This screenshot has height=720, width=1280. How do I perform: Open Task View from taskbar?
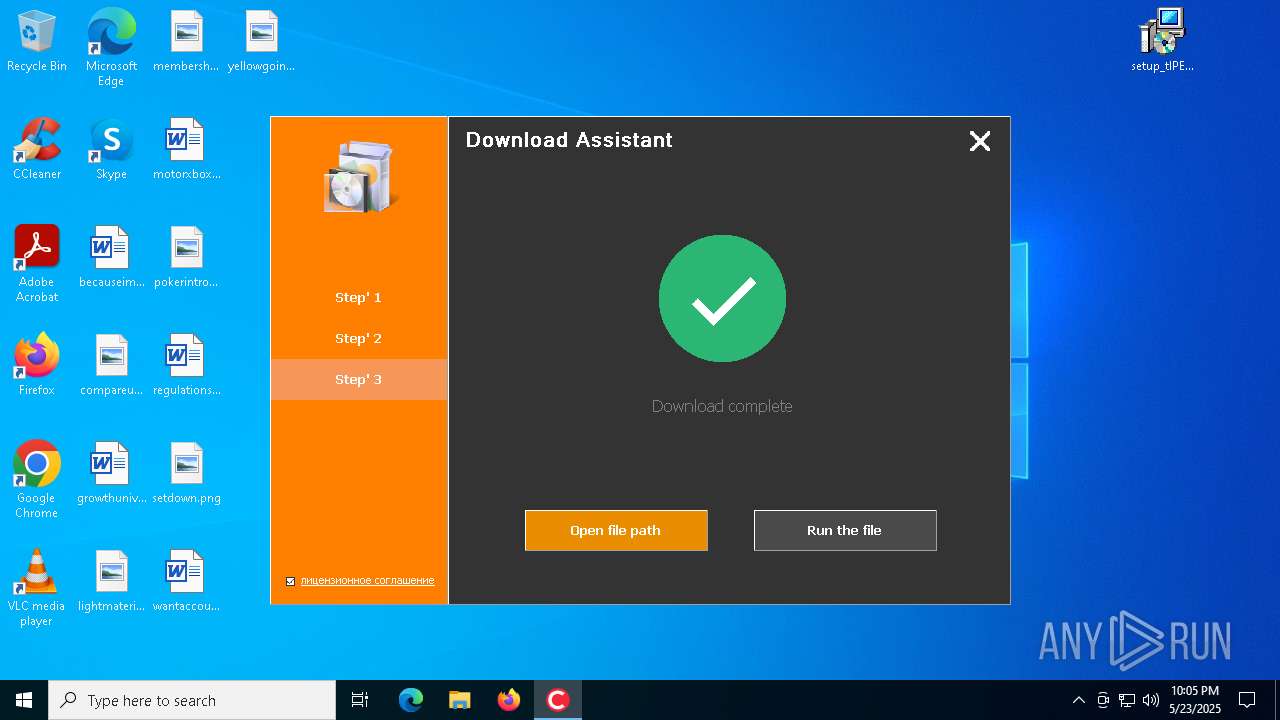tap(360, 700)
